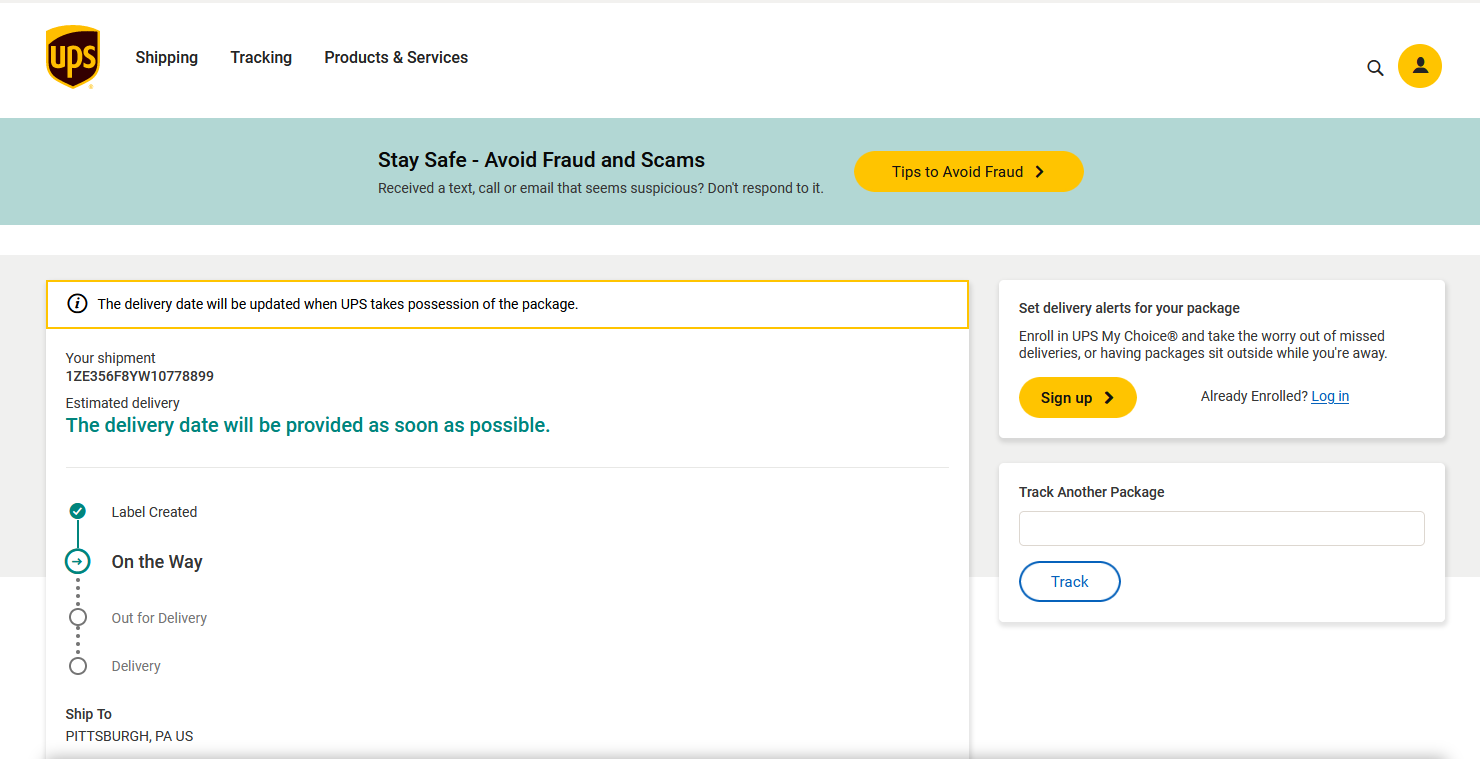Follow the Log in link
This screenshot has width=1480, height=759.
1329,397
